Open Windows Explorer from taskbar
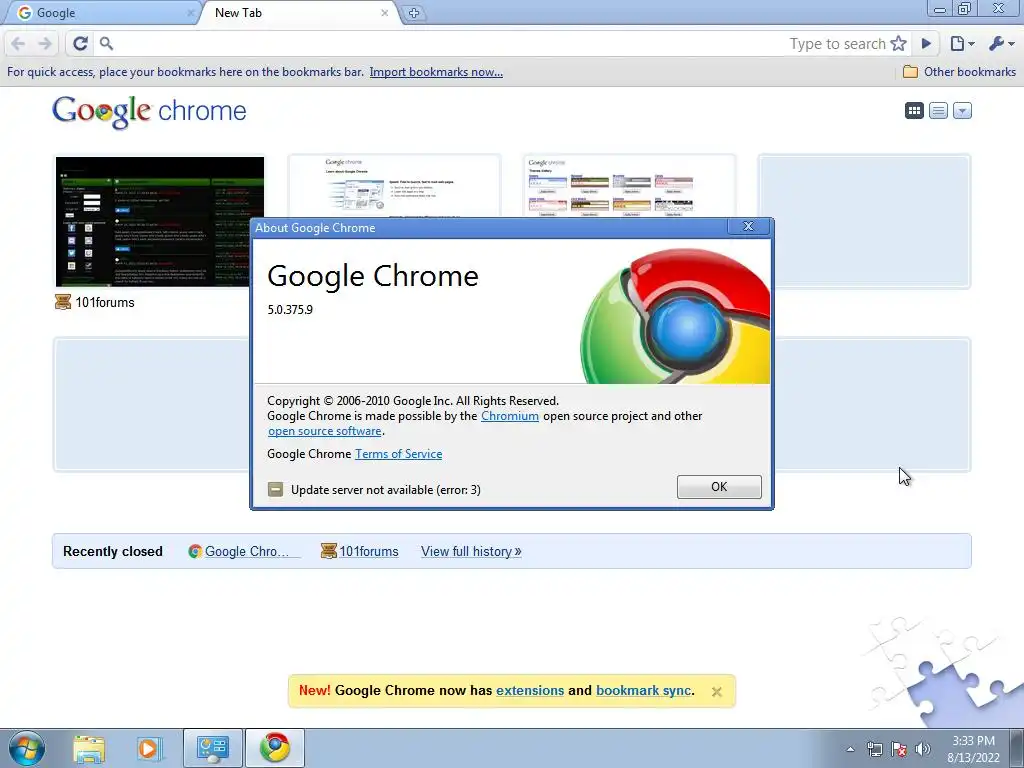The height and width of the screenshot is (768, 1024). pyautogui.click(x=89, y=748)
